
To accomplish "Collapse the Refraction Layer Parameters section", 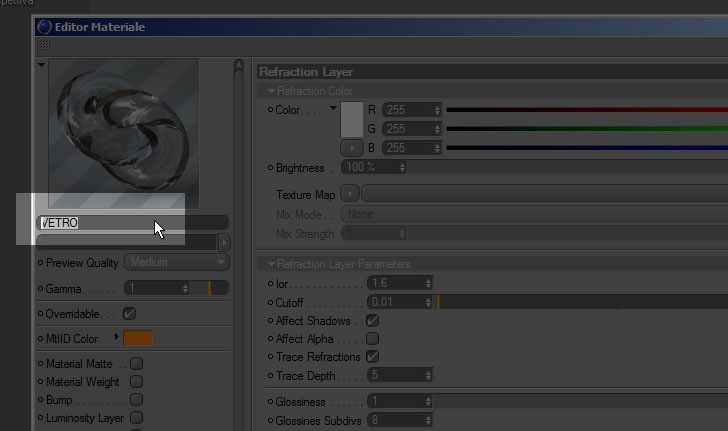I will point(271,264).
